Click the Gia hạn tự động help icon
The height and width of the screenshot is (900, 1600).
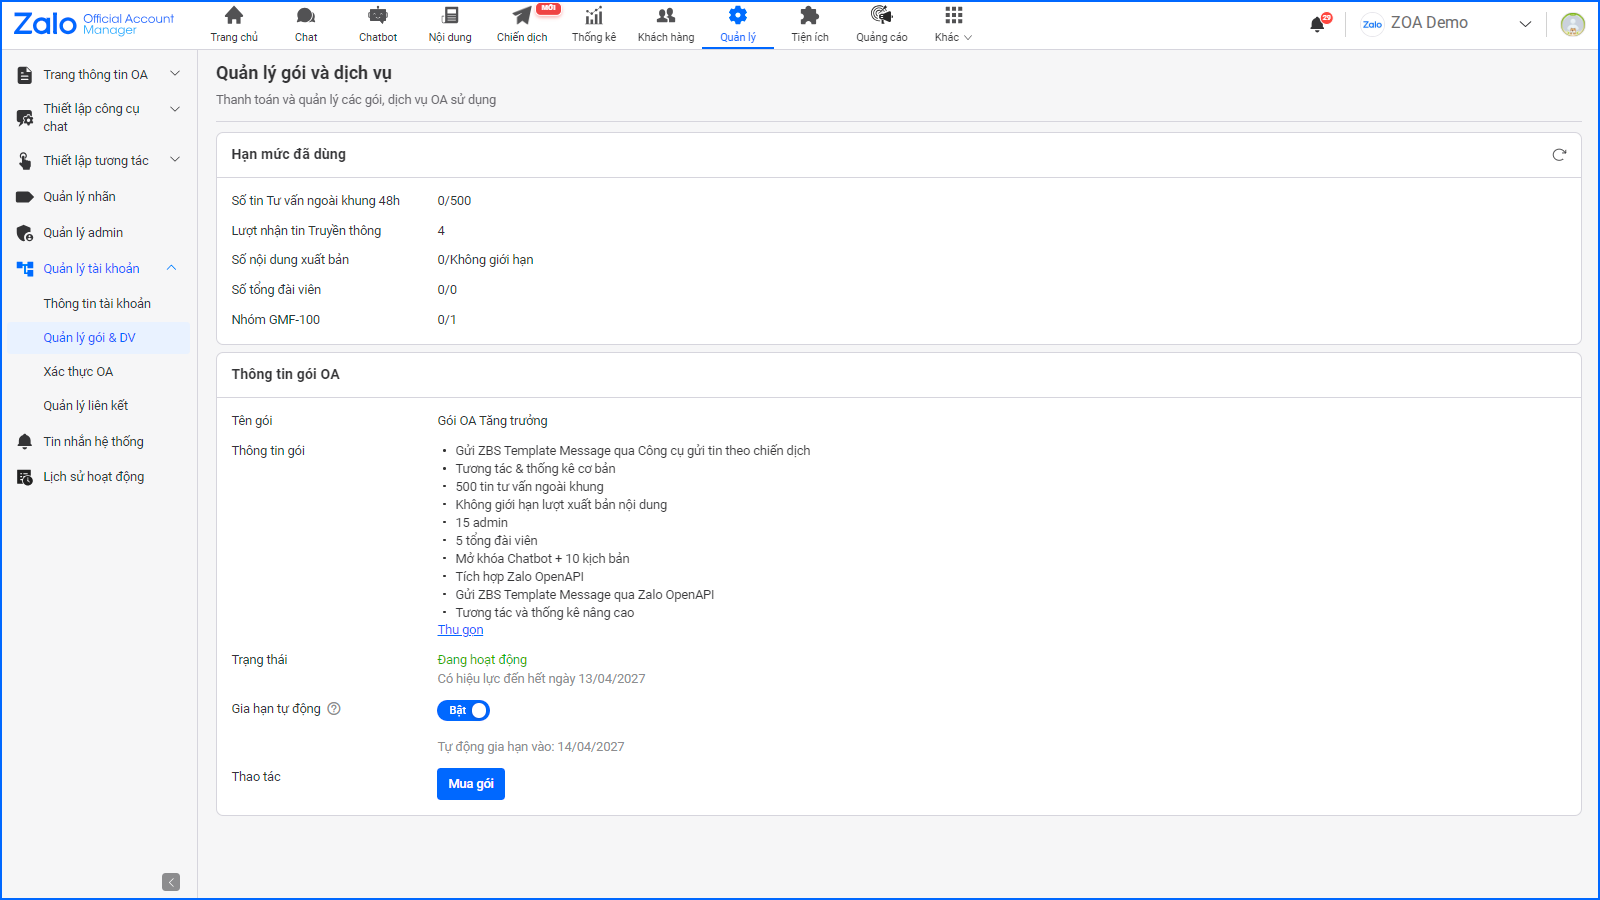click(x=334, y=708)
